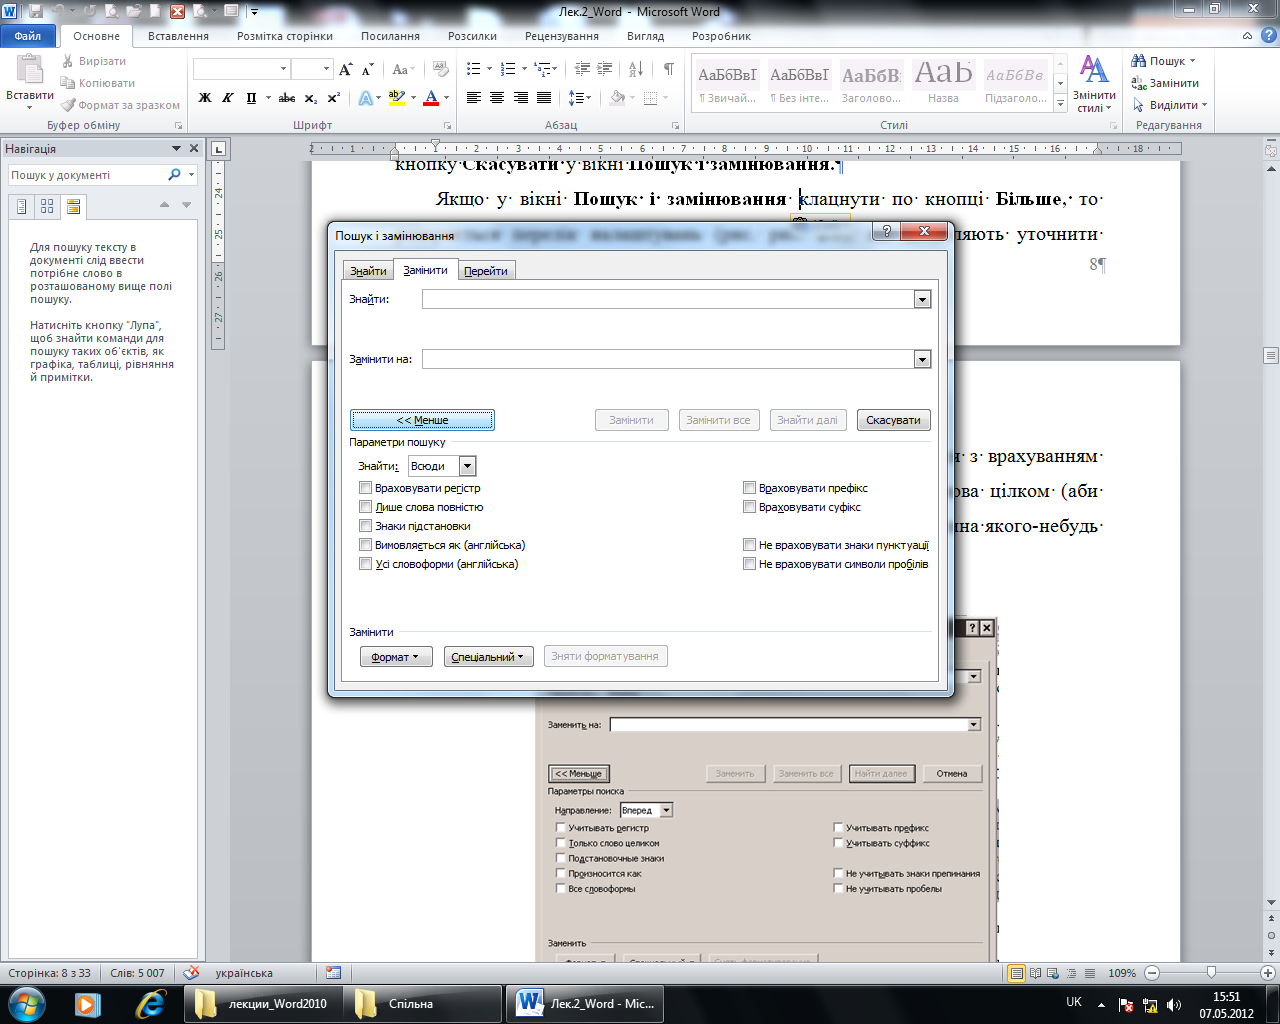Start a bulleted list
1280x1024 pixels.
pyautogui.click(x=474, y=69)
